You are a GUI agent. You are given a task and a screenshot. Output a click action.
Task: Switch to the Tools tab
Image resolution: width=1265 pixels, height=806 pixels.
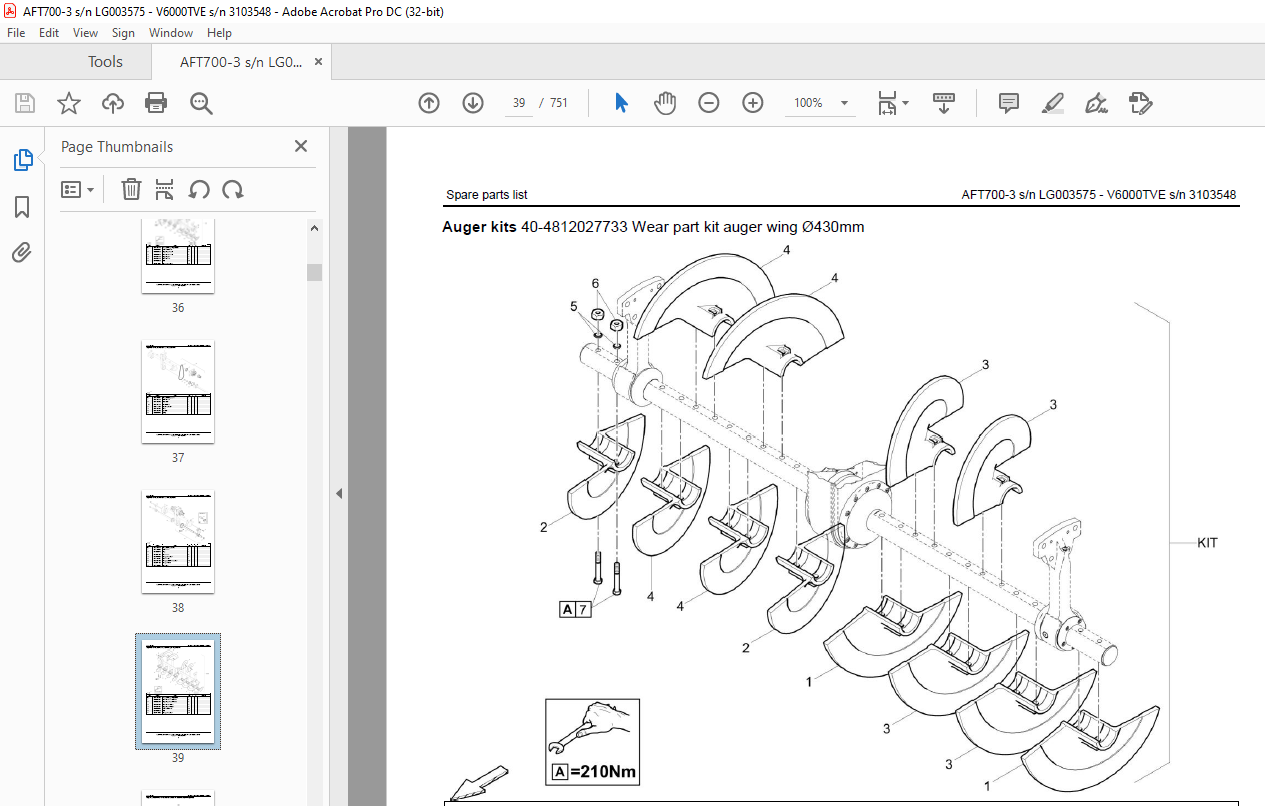[x=105, y=62]
